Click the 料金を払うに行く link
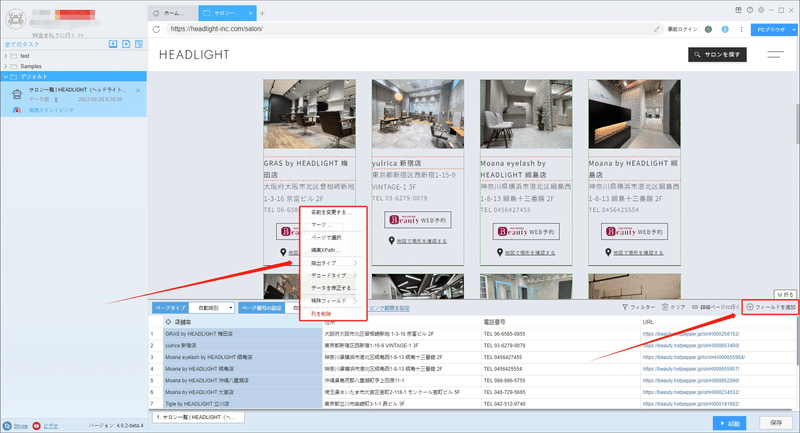 [58, 35]
